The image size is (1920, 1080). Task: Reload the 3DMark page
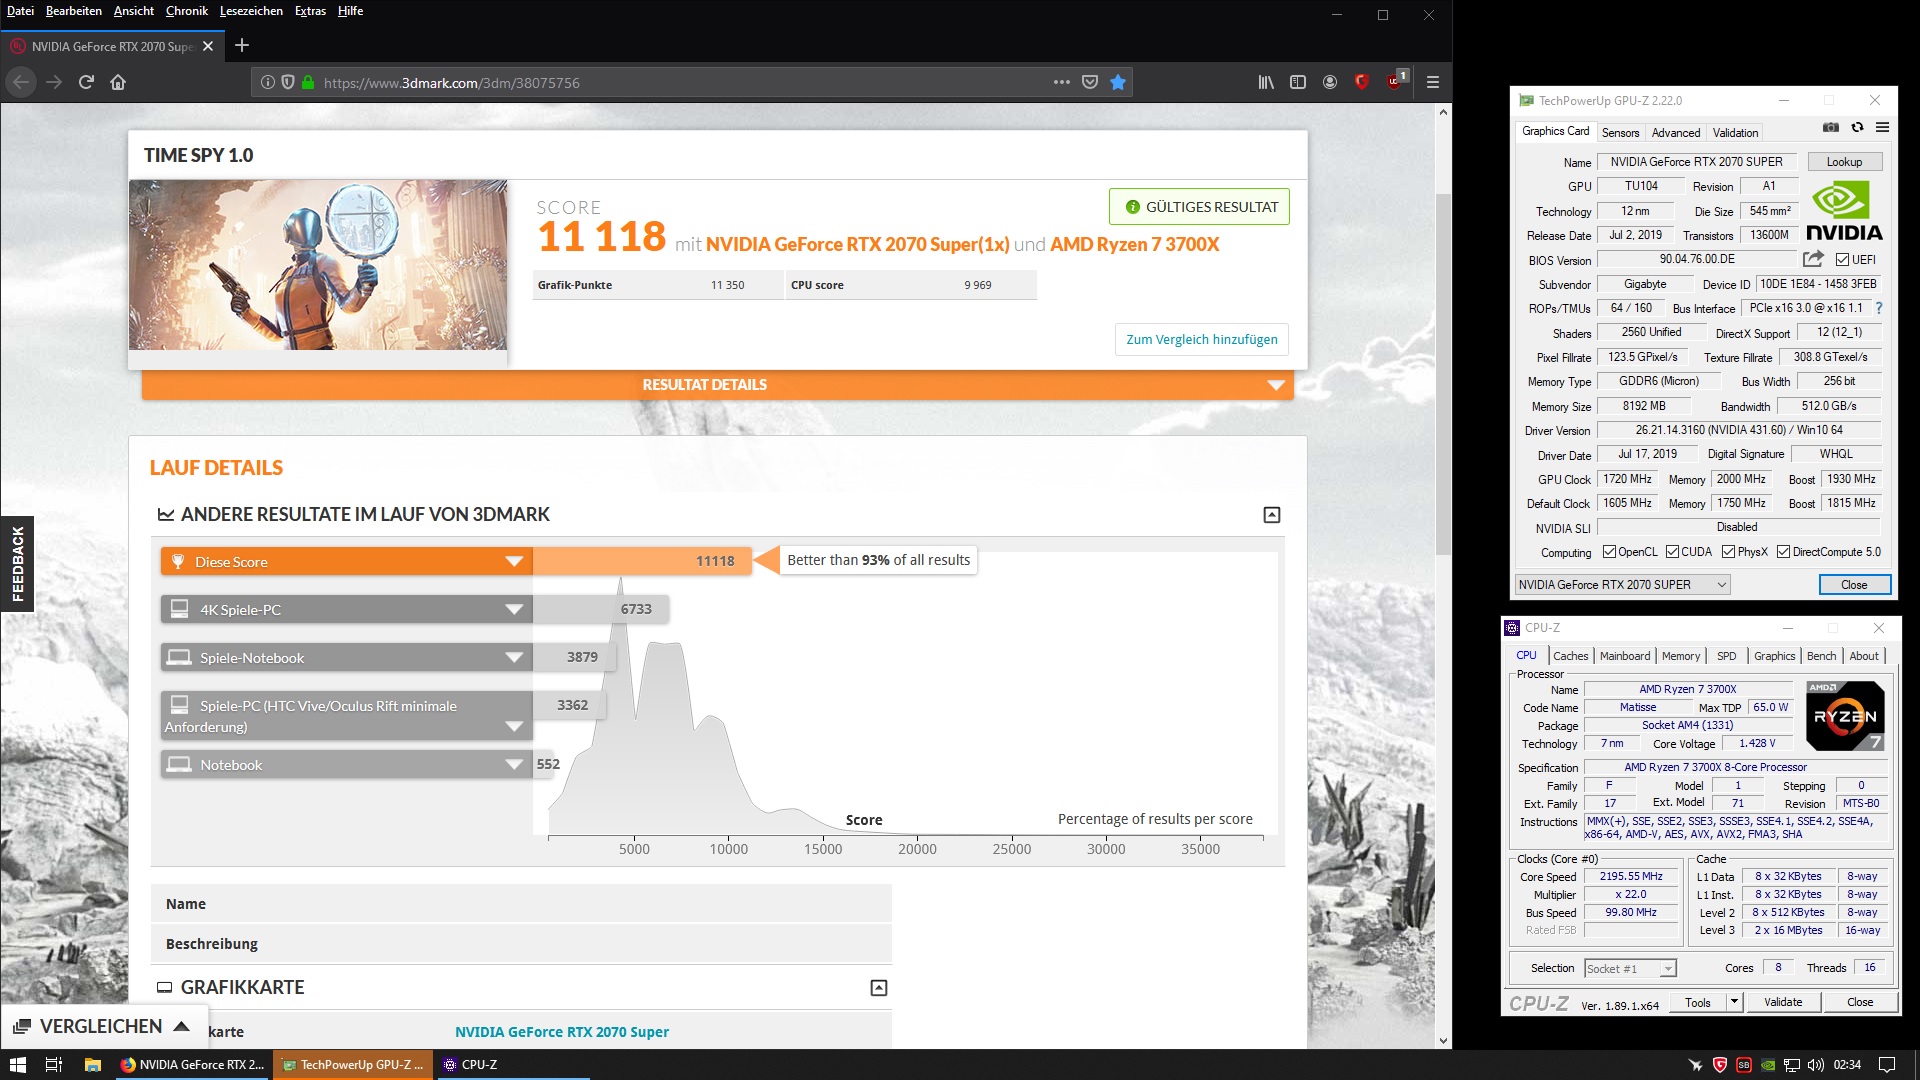[x=86, y=83]
